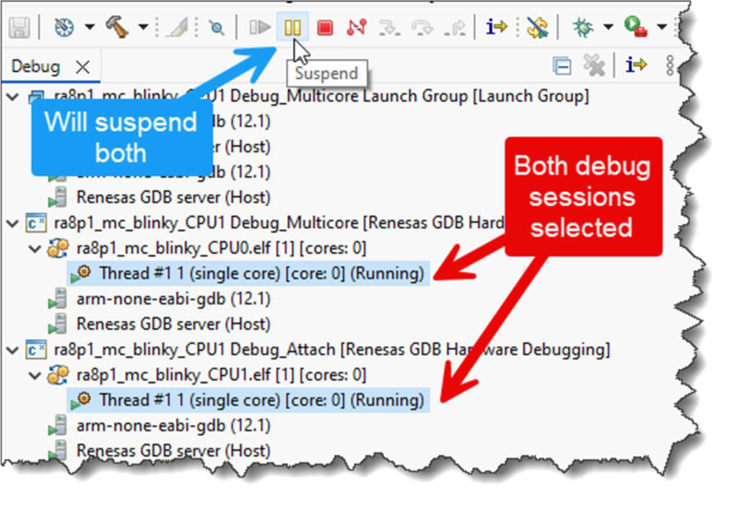Viewport: 738px width, 512px height.
Task: Click the disabled Save floppy icon
Action: (19, 28)
